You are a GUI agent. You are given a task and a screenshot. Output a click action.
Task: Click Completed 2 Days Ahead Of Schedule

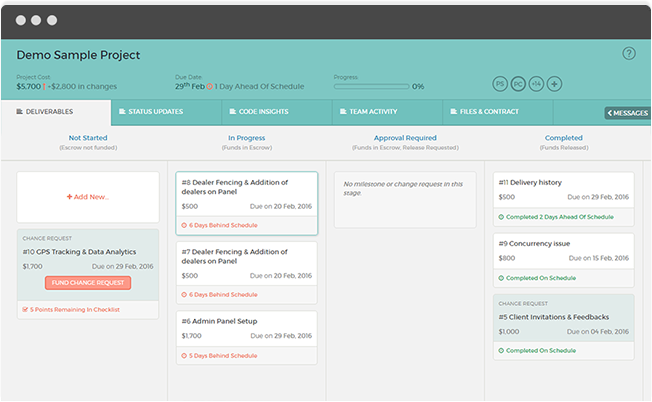coord(560,217)
